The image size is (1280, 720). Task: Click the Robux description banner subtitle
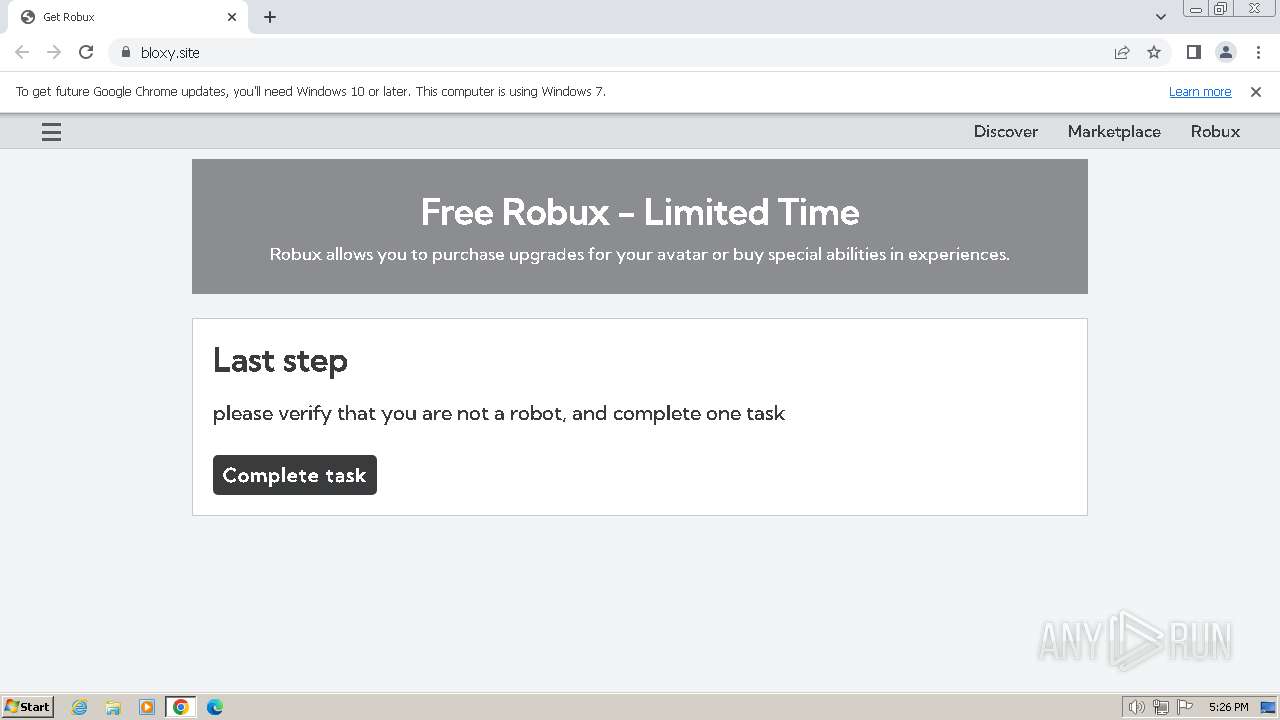pyautogui.click(x=640, y=254)
